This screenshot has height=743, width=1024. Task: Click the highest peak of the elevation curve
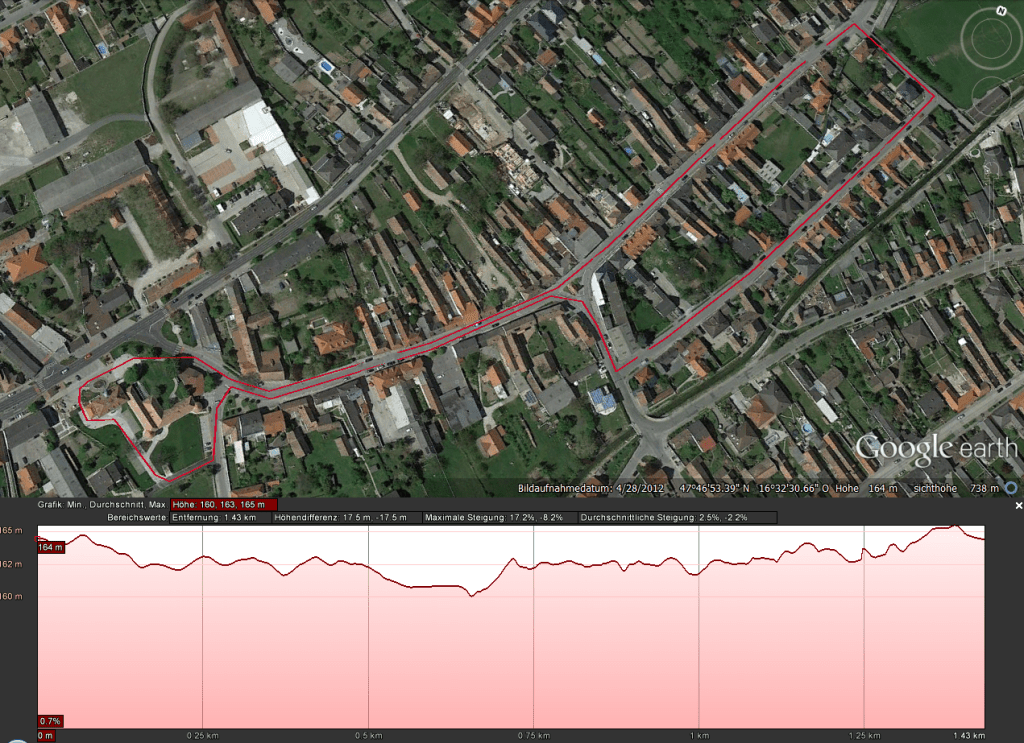point(954,526)
